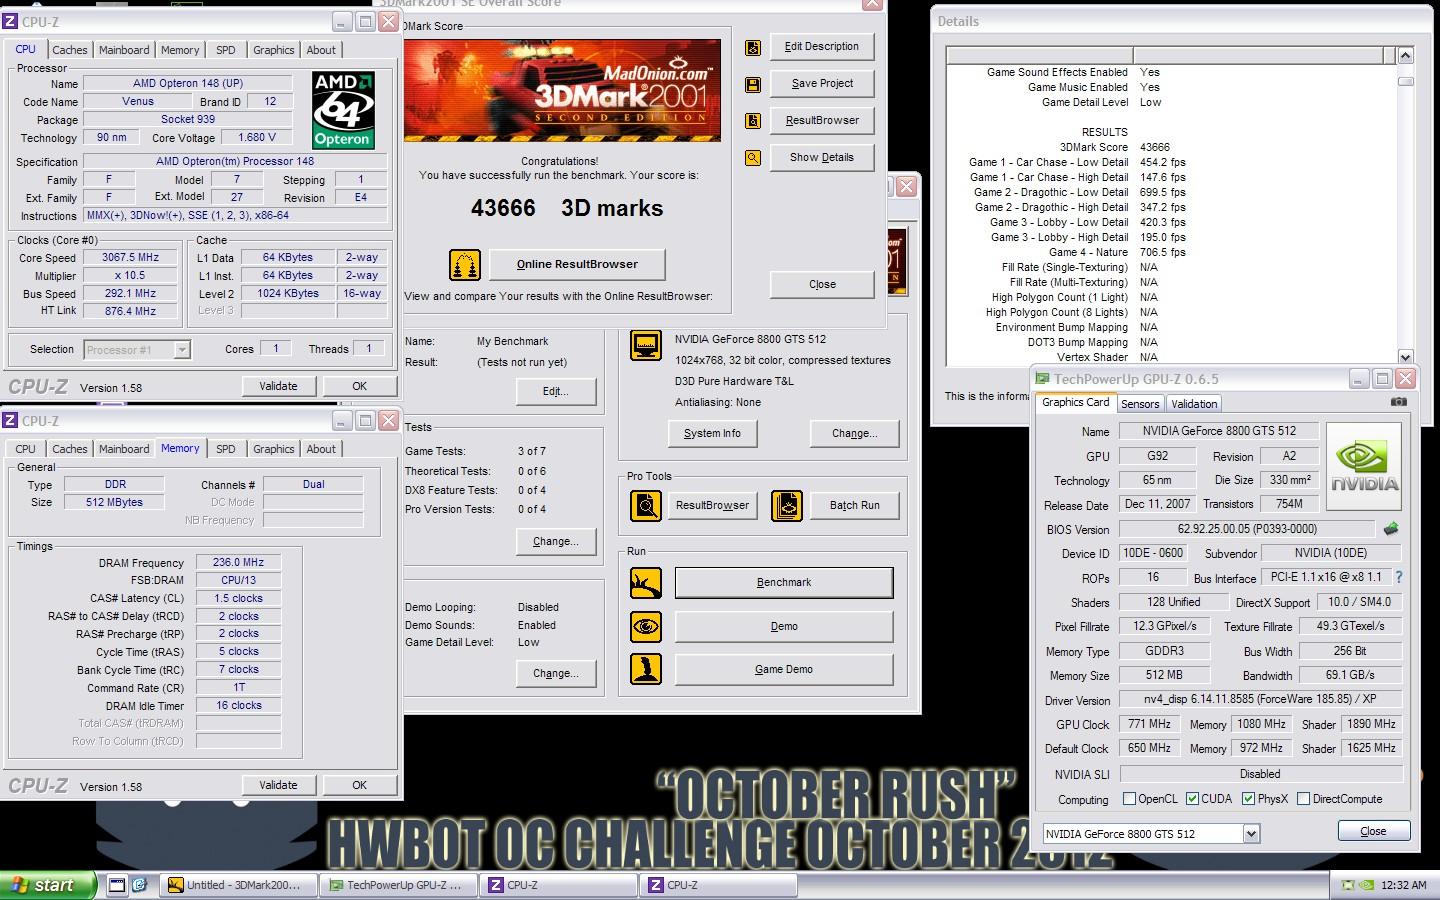This screenshot has width=1440, height=900.
Task: Switch to TechPowerUp GPU-Z taskbar item
Action: [x=398, y=885]
